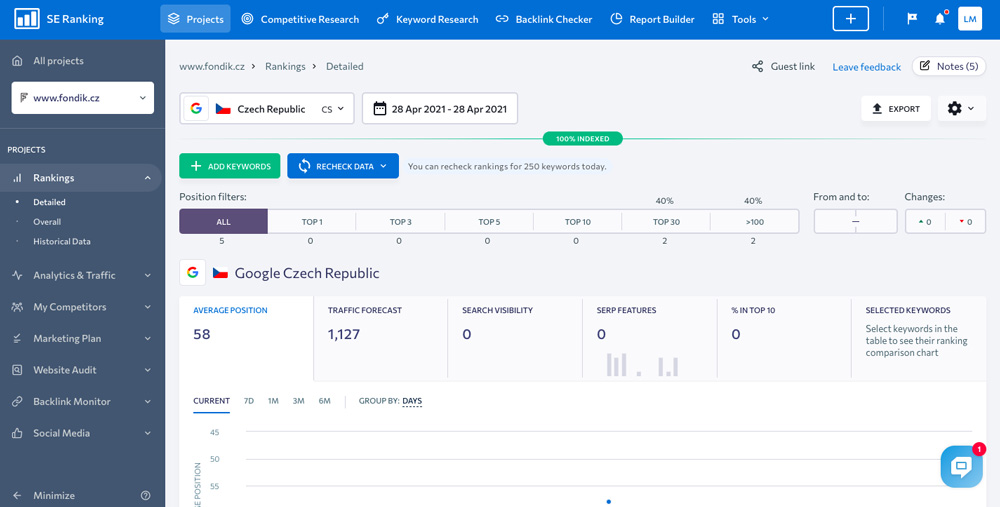Viewport: 1000px width, 507px height.
Task: Select CURRENT chart period
Action: [x=212, y=401]
